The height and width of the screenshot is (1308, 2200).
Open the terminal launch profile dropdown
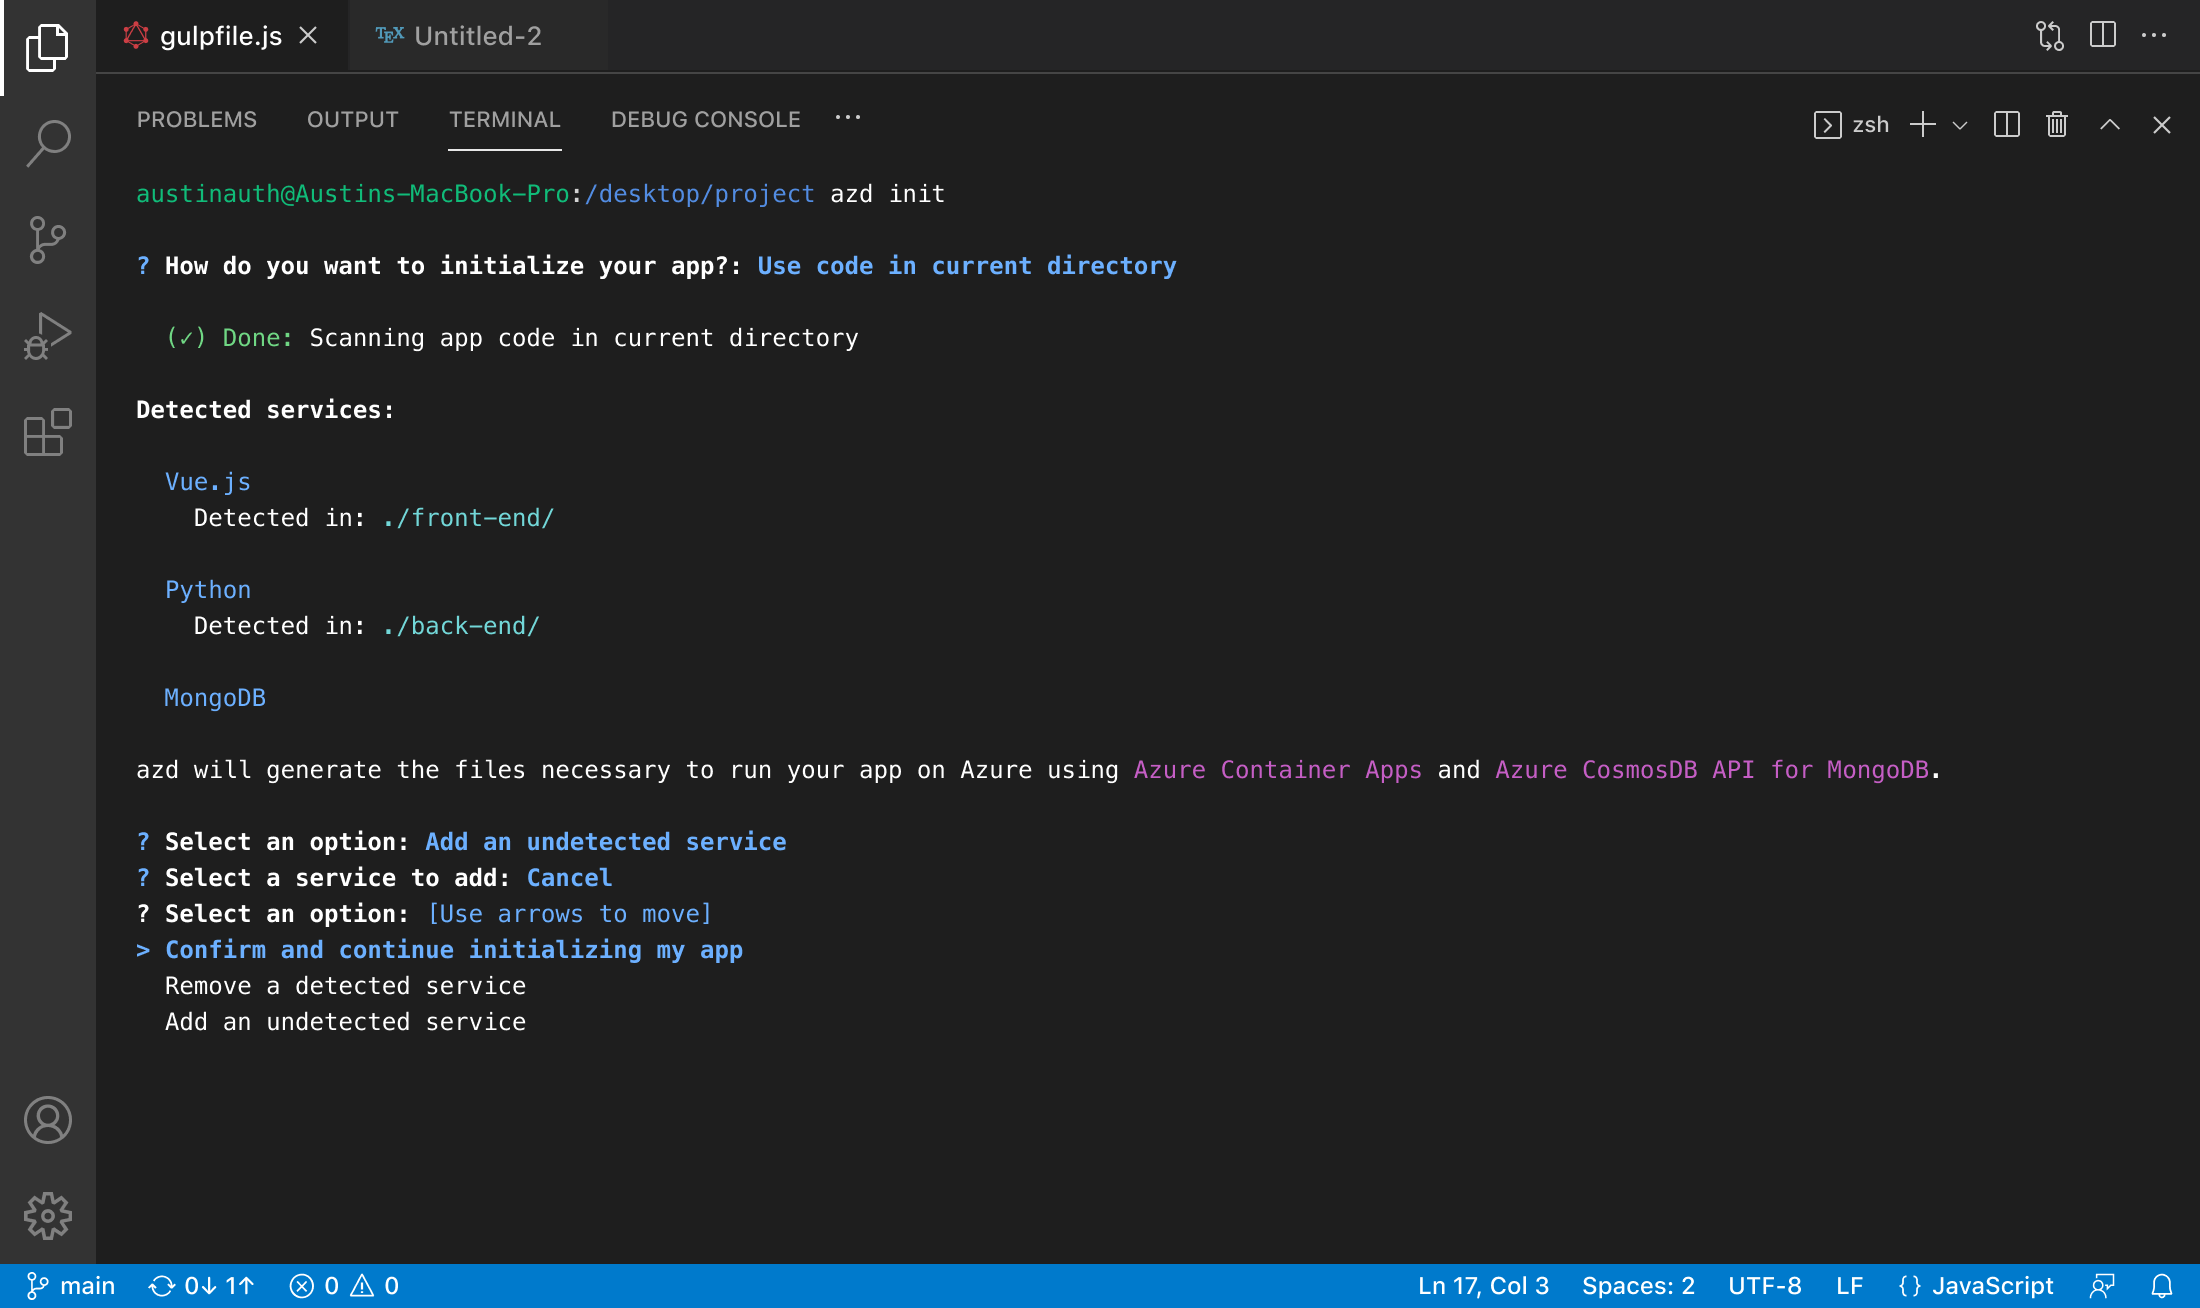[x=1959, y=124]
